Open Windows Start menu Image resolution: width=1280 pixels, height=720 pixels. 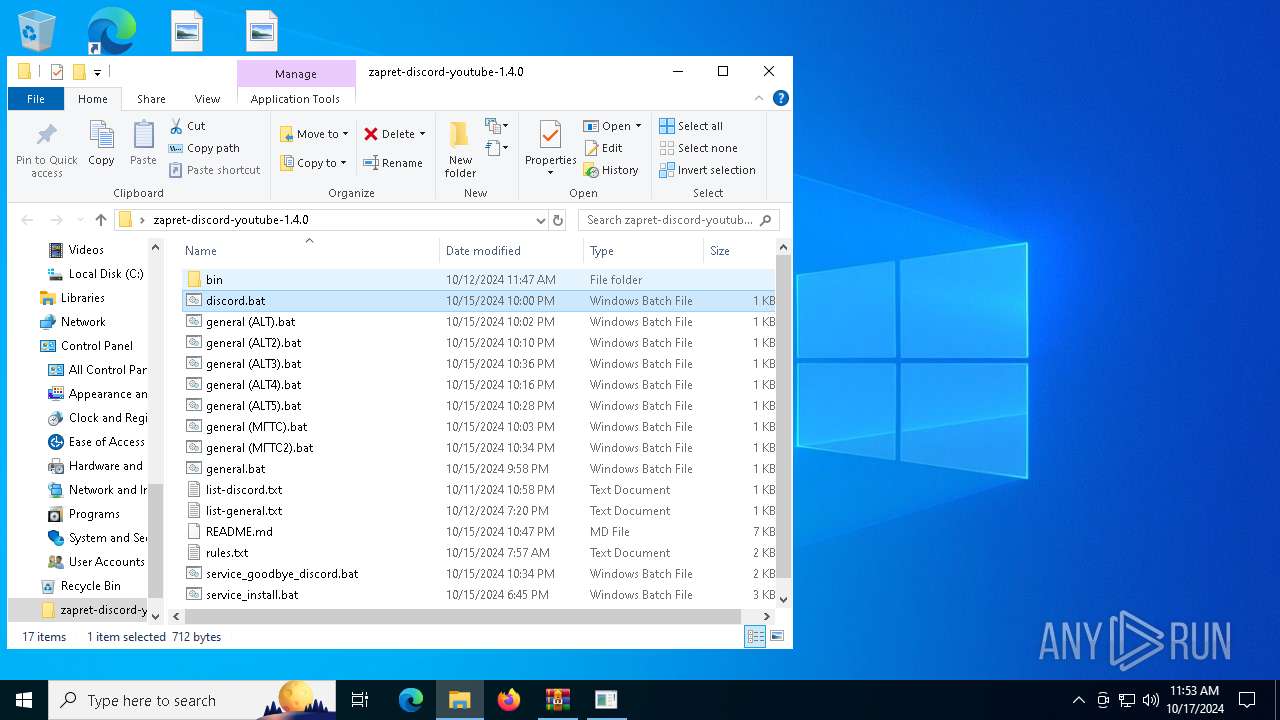point(24,700)
